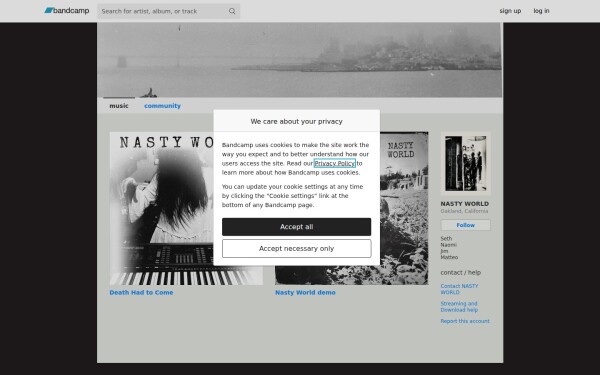Open the sign up link

(x=510, y=11)
